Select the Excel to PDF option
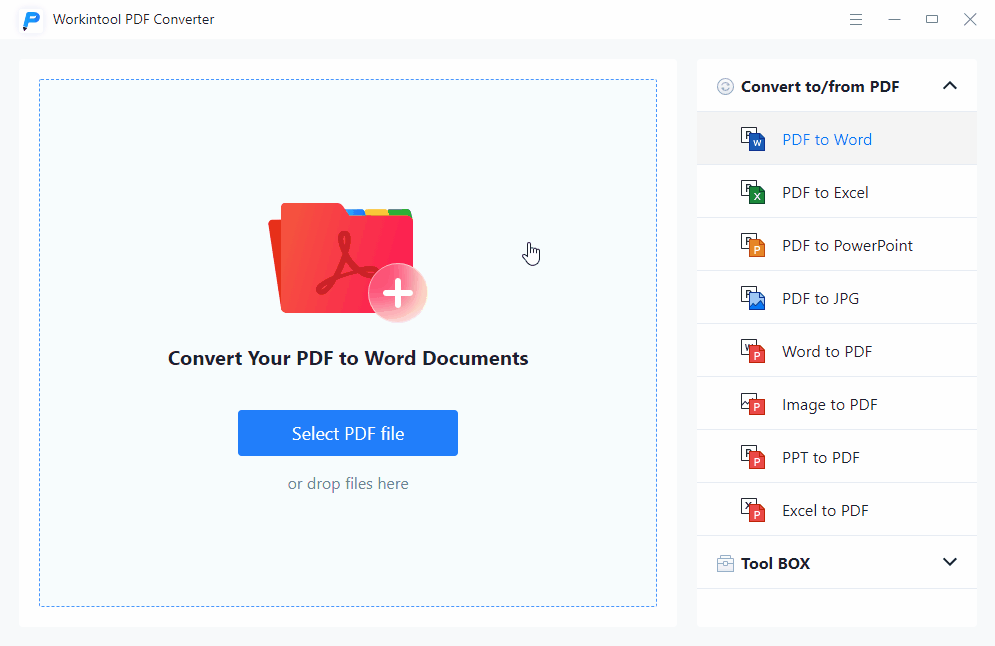The width and height of the screenshot is (995, 646). pos(836,510)
